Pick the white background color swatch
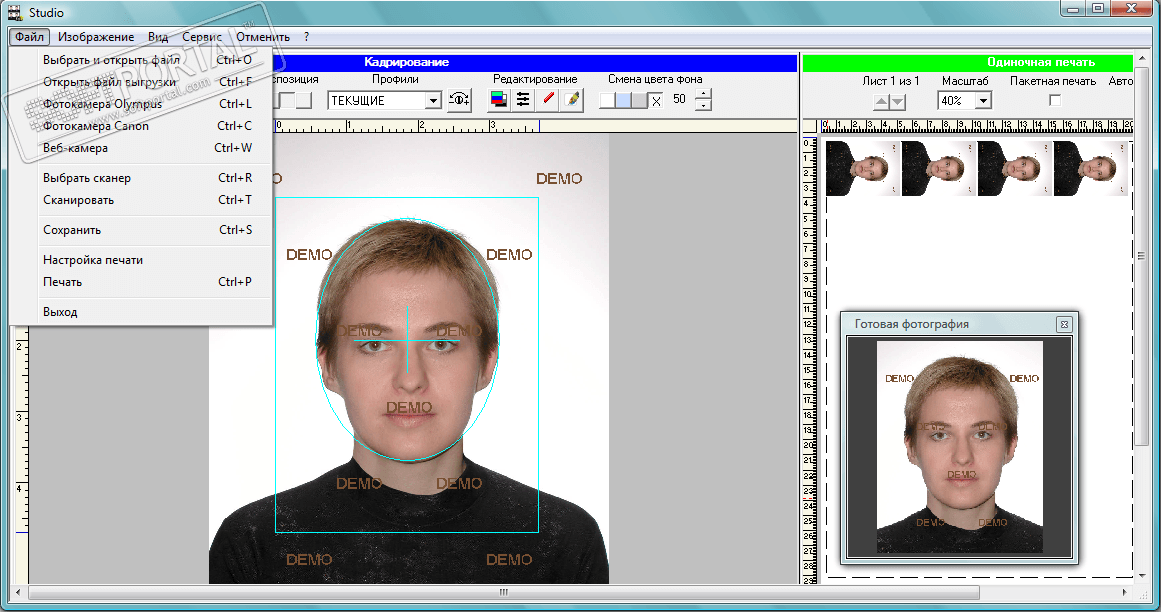This screenshot has height=612, width=1161. click(x=607, y=100)
